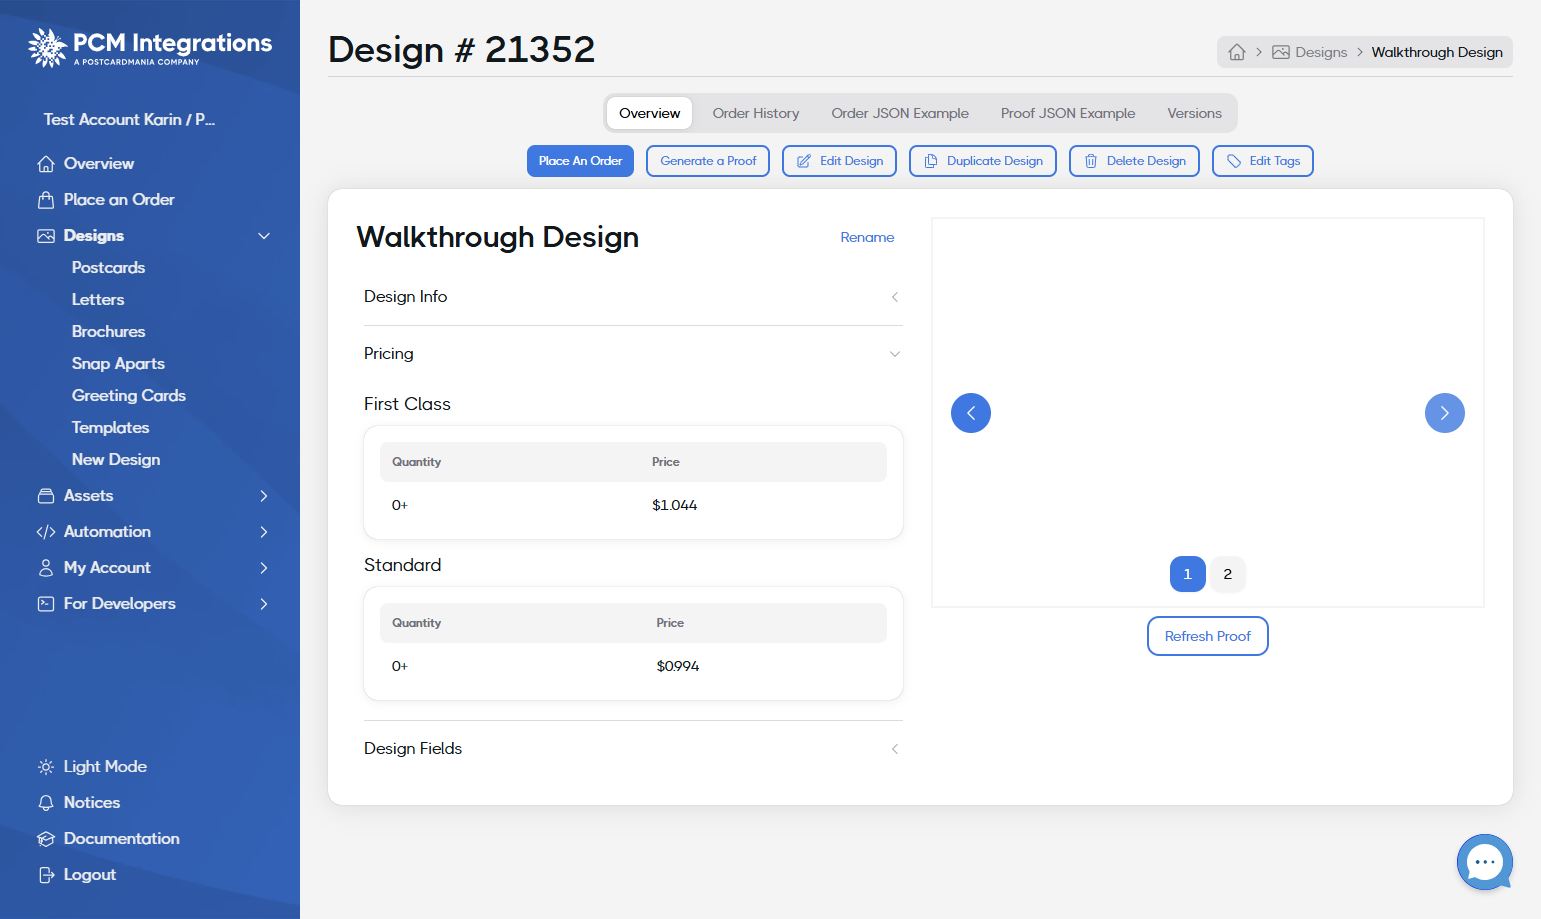Image resolution: width=1541 pixels, height=919 pixels.
Task: Click the Overview house icon in sidebar
Action: [x=46, y=164]
